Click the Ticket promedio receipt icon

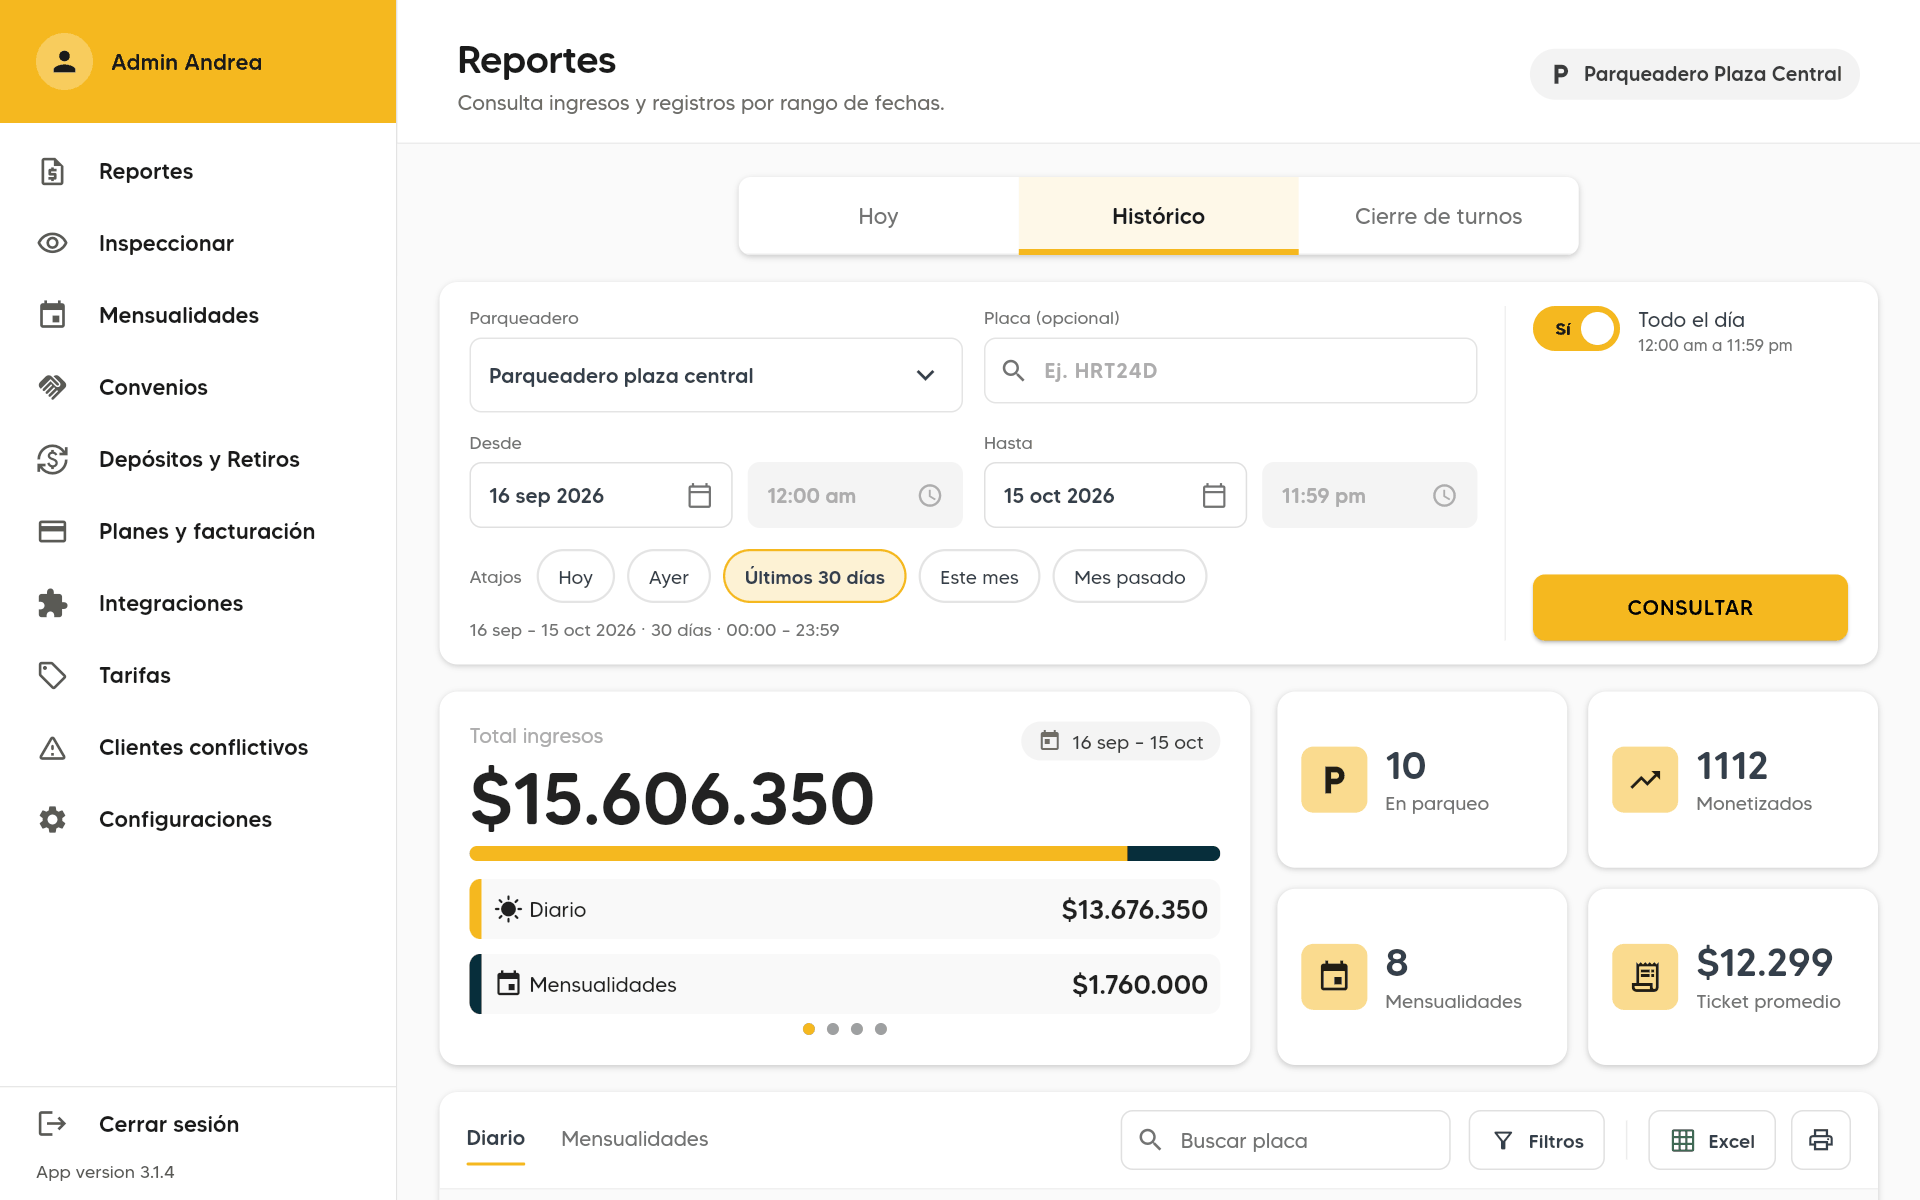[x=1644, y=977]
